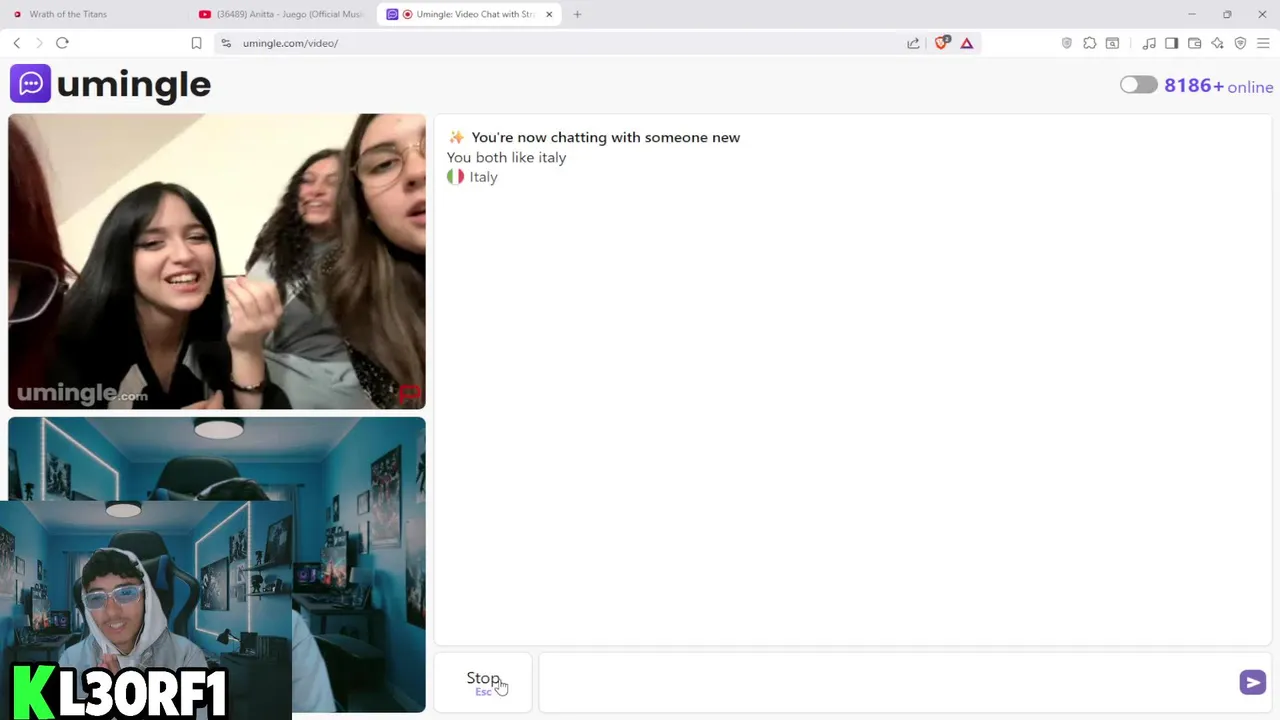Open a new browser tab
This screenshot has height=720, width=1280.
point(577,14)
